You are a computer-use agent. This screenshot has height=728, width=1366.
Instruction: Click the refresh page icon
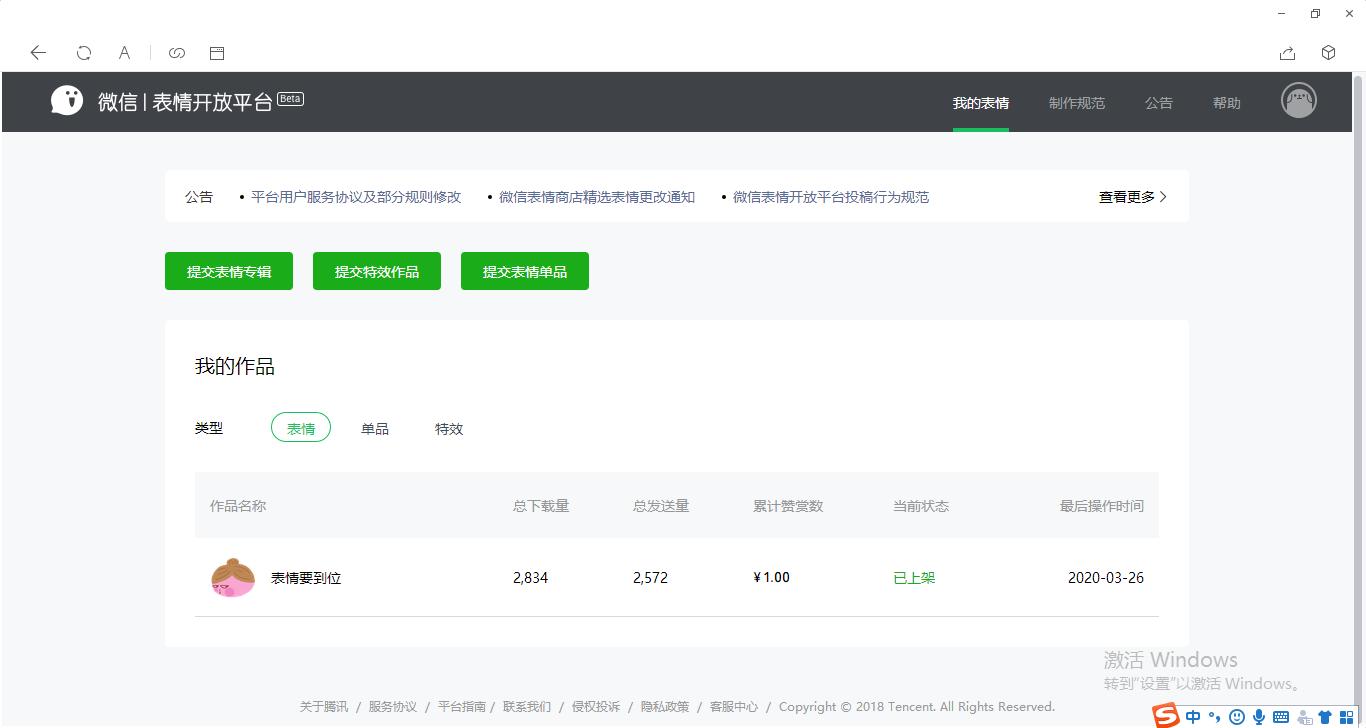84,53
